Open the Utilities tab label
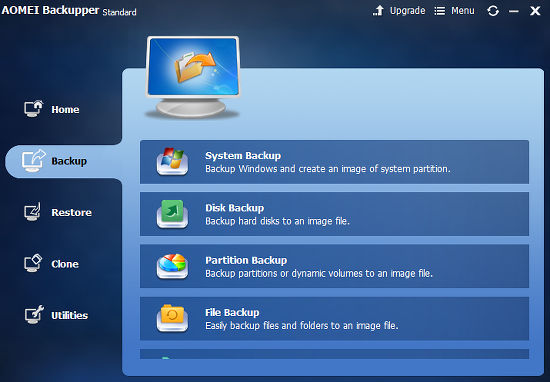 click(x=69, y=315)
